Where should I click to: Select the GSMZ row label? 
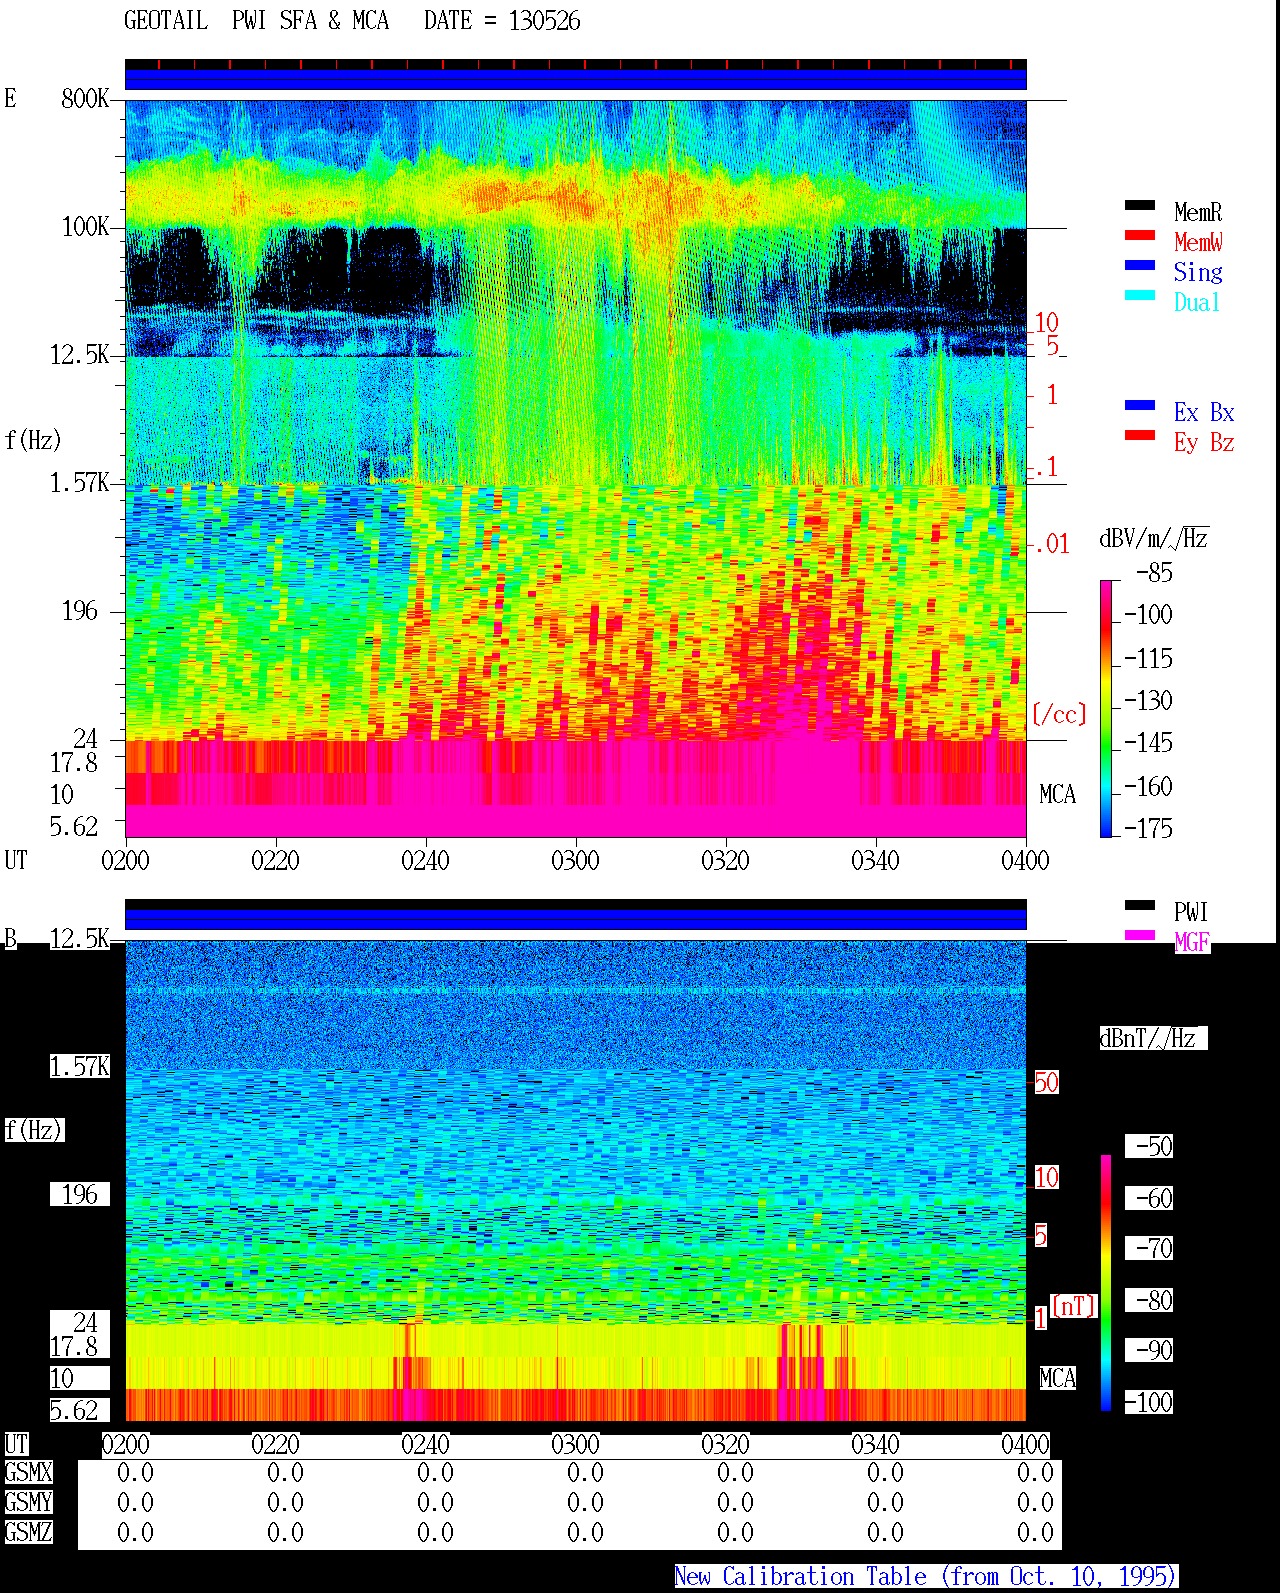(x=28, y=1533)
